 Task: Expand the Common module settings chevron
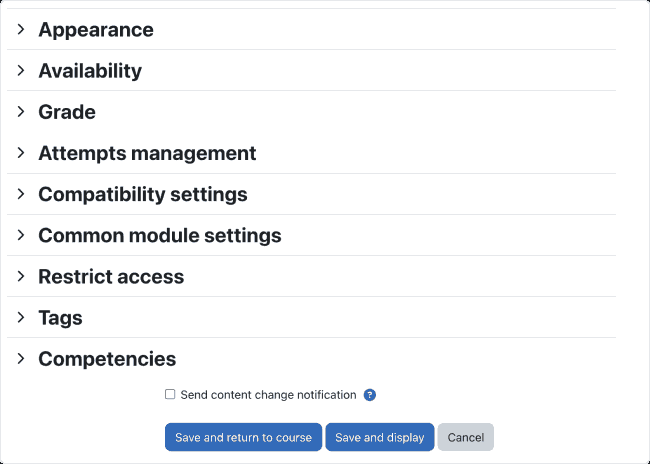tap(21, 235)
